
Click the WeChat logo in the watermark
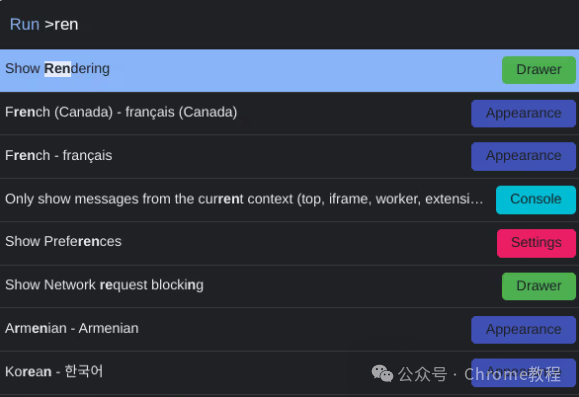(382, 373)
